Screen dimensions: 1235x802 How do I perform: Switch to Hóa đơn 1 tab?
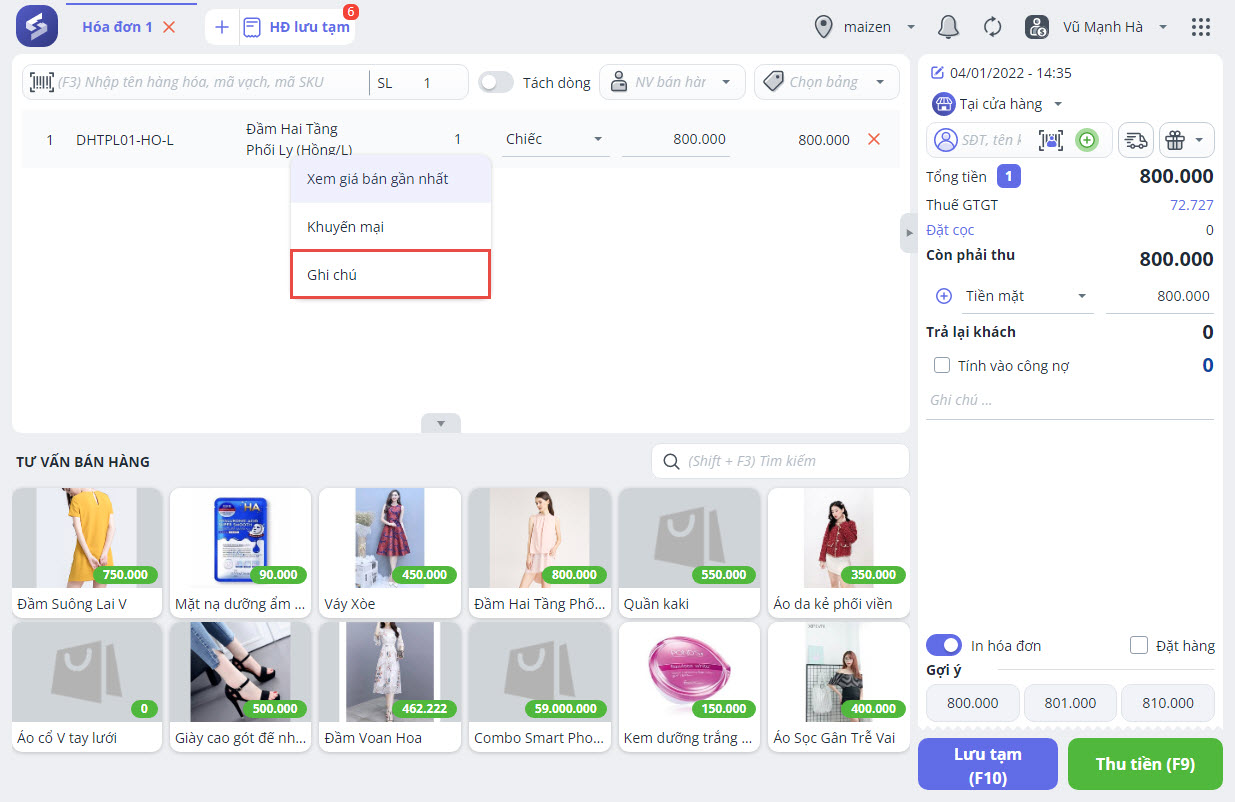(x=117, y=27)
